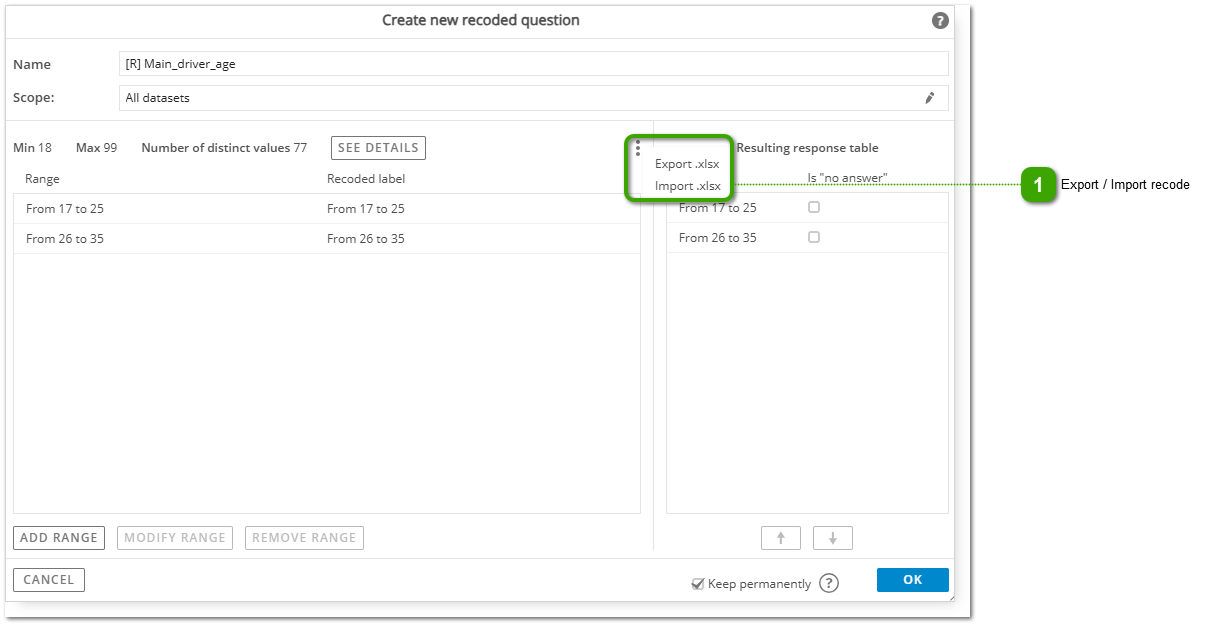
Task: Click the Scope field showing All datasets
Action: (x=533, y=98)
